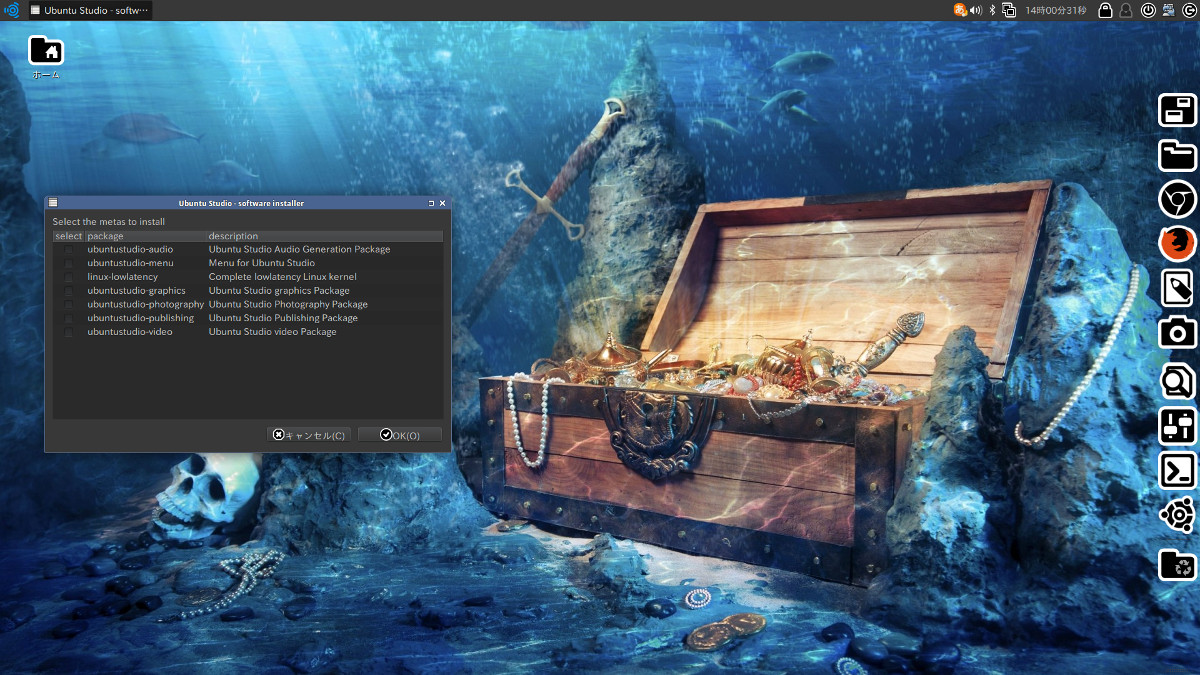This screenshot has height=675, width=1200.
Task: Select the 'ubuntustudio-audio' package name
Action: click(x=130, y=249)
